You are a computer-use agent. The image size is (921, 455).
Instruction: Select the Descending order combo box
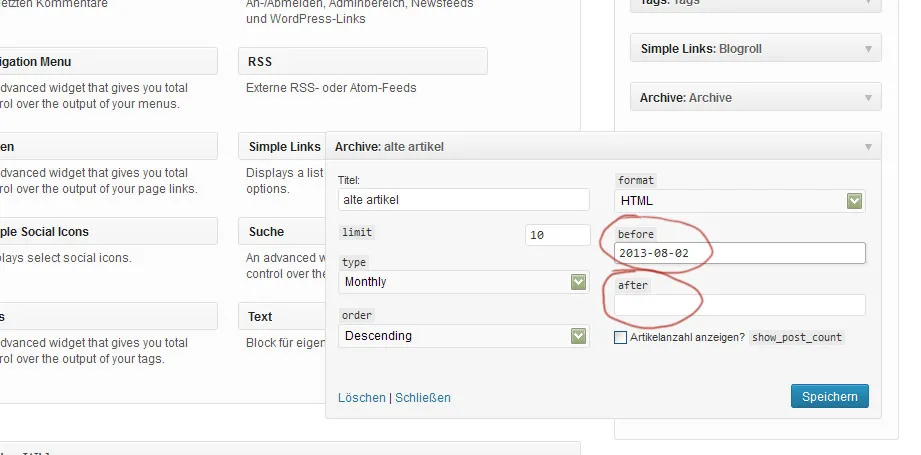point(464,336)
